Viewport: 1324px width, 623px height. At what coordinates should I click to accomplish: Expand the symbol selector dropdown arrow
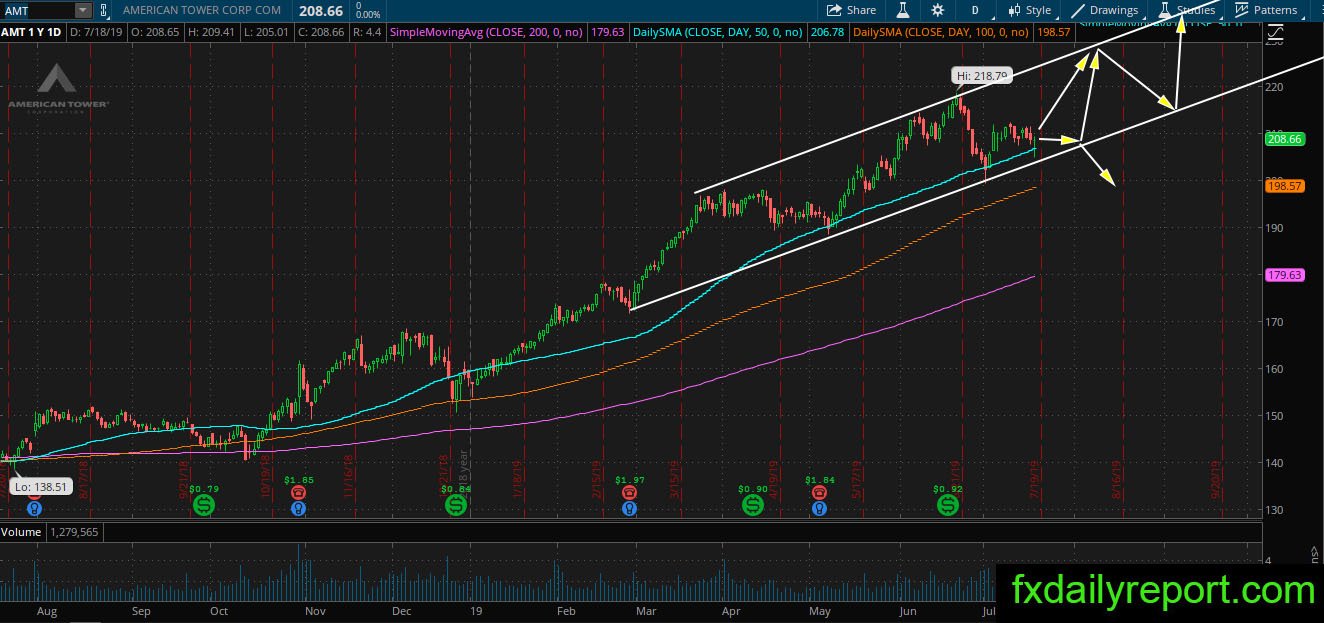(81, 10)
